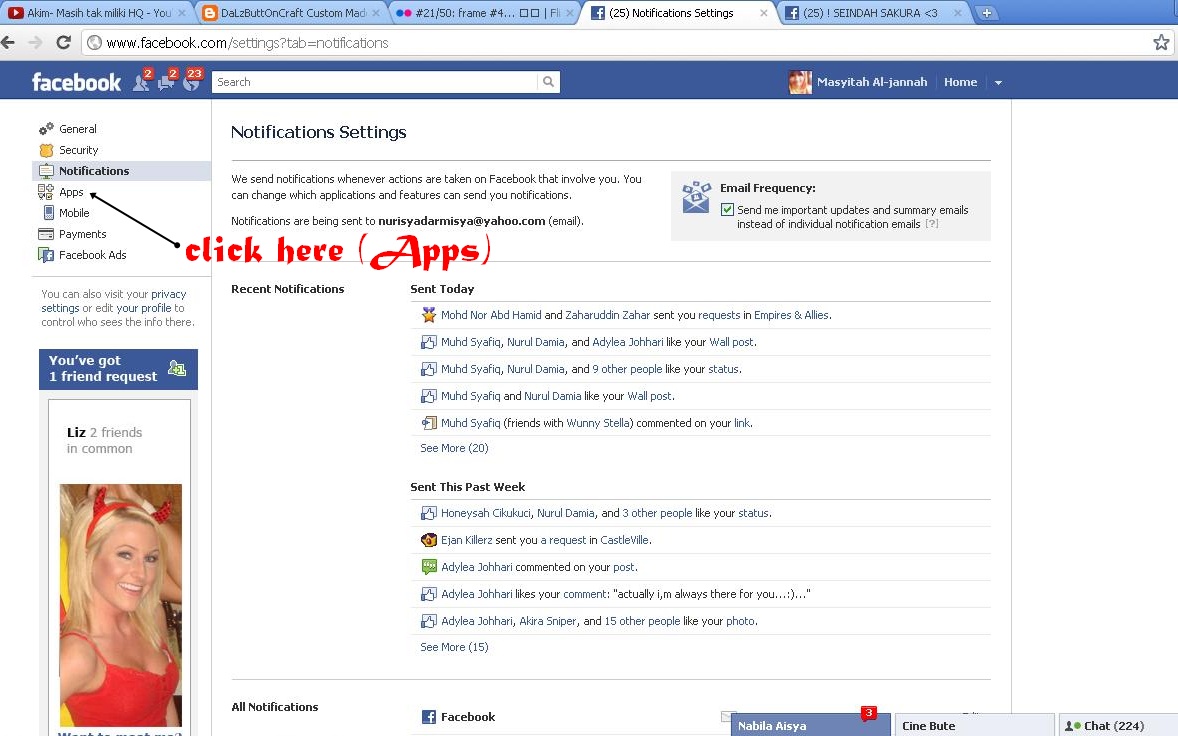The height and width of the screenshot is (736, 1178).
Task: Click 9 other people link
Action: [627, 369]
